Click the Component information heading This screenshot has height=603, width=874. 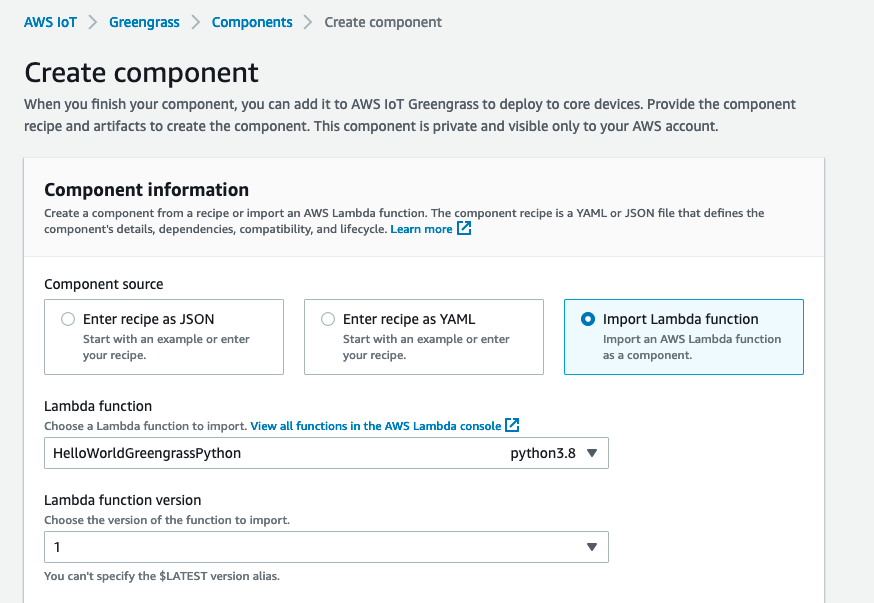[147, 190]
